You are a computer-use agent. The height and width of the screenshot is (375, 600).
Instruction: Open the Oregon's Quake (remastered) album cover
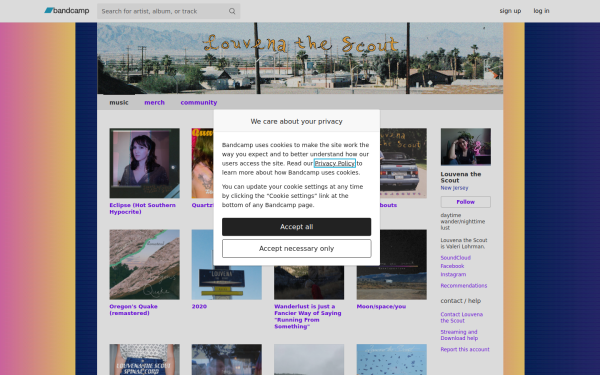click(x=144, y=264)
